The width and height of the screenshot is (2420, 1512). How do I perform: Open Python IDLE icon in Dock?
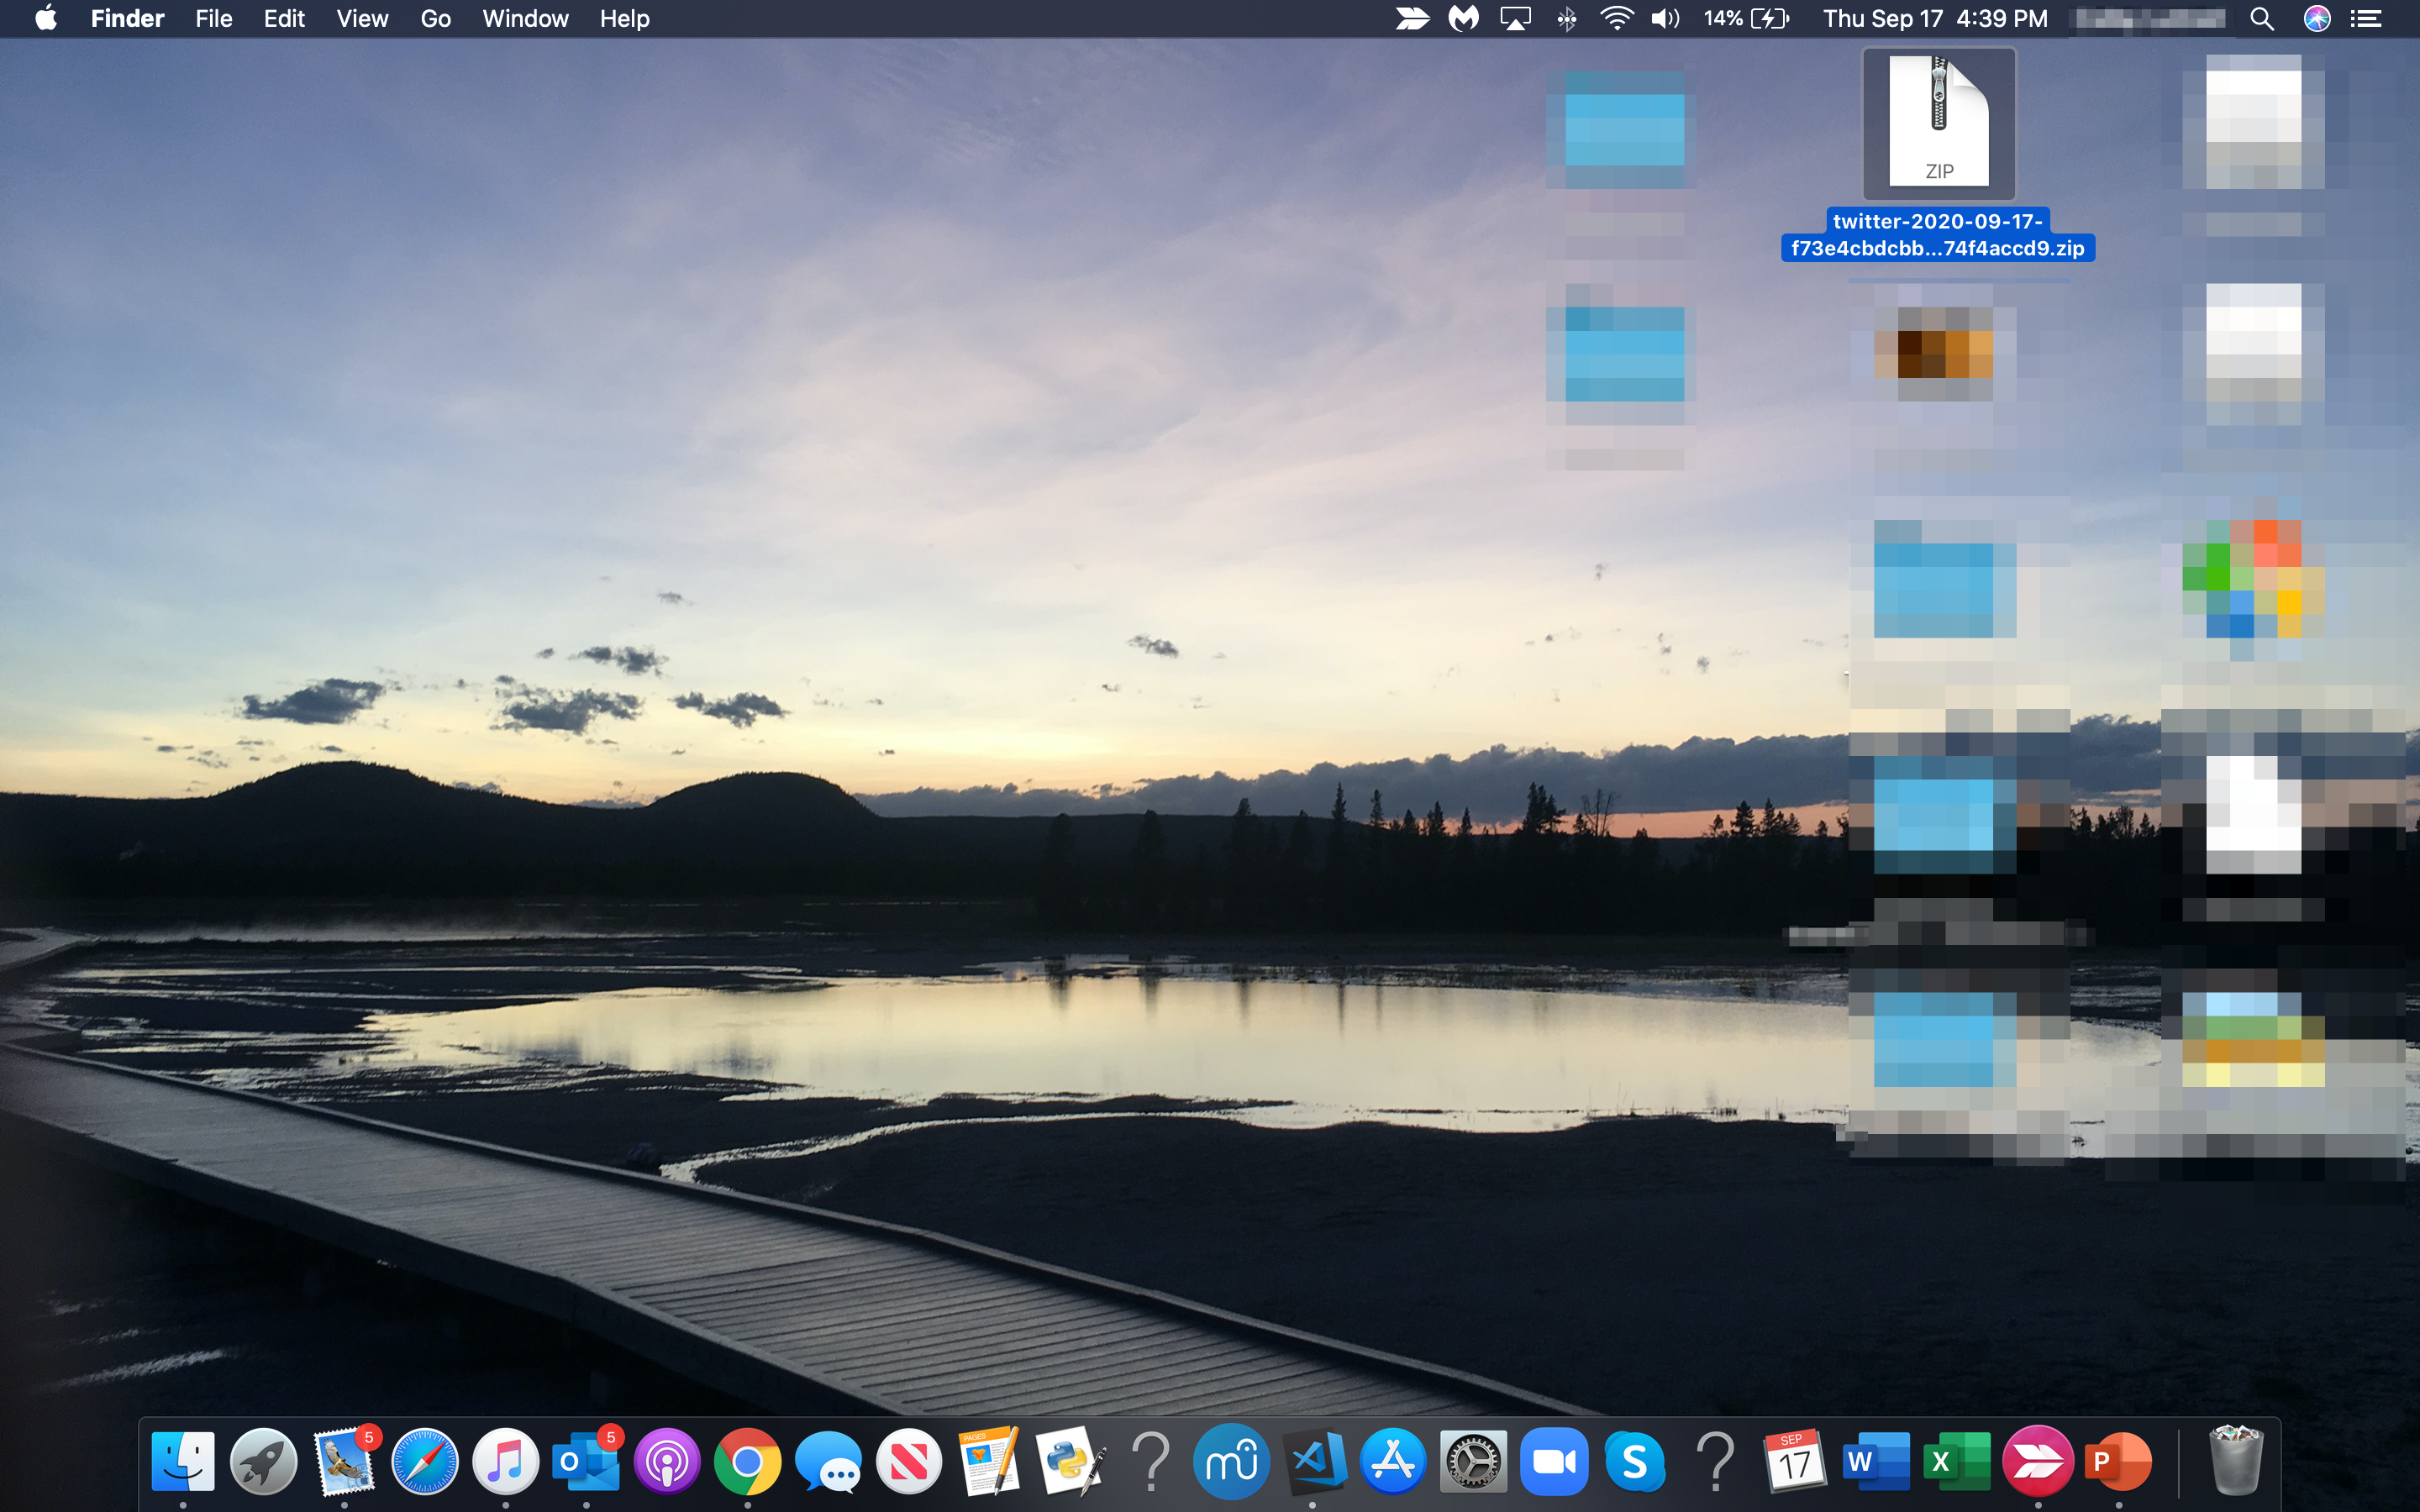click(x=1071, y=1462)
